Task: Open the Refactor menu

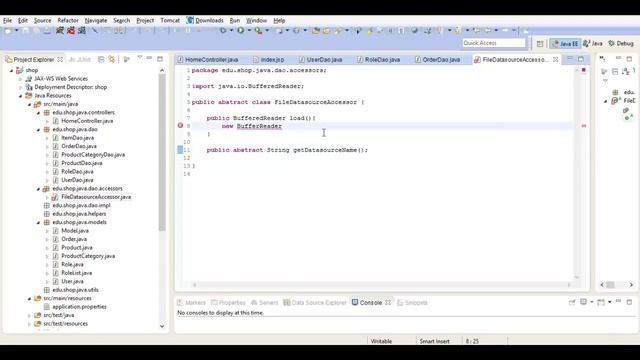Action: [68, 20]
